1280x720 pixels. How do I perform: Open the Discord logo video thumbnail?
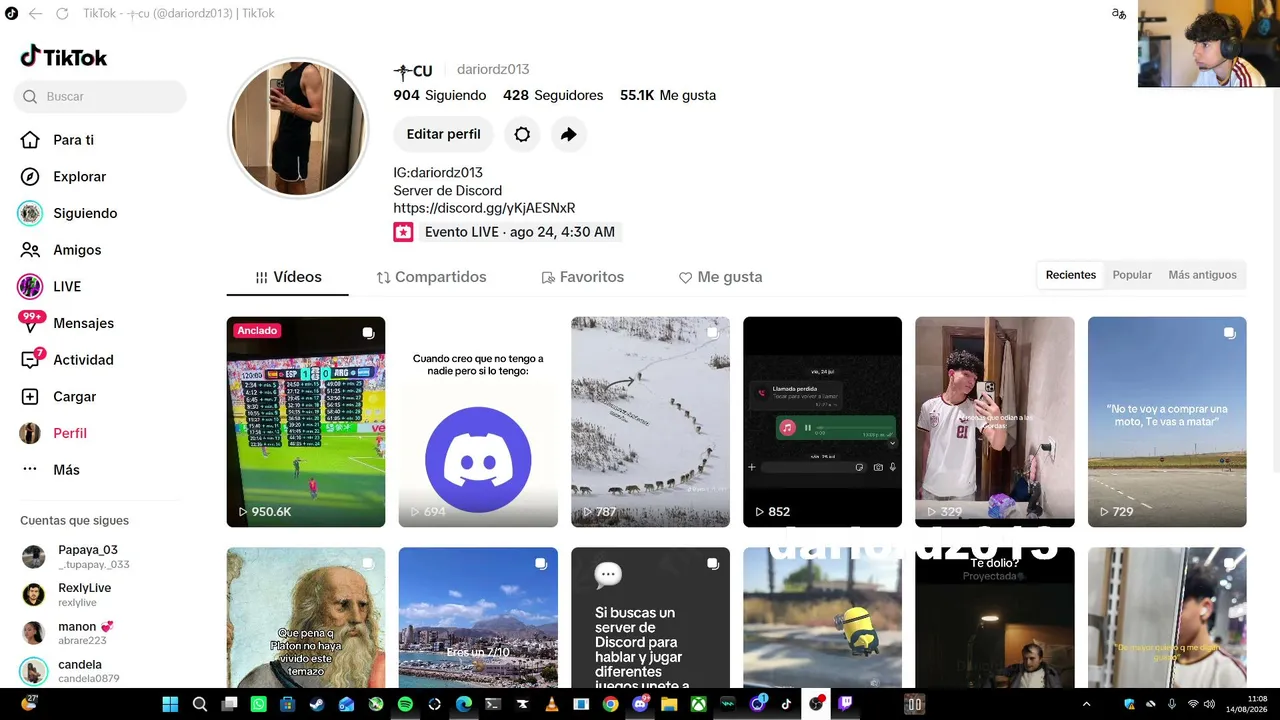[x=478, y=422]
